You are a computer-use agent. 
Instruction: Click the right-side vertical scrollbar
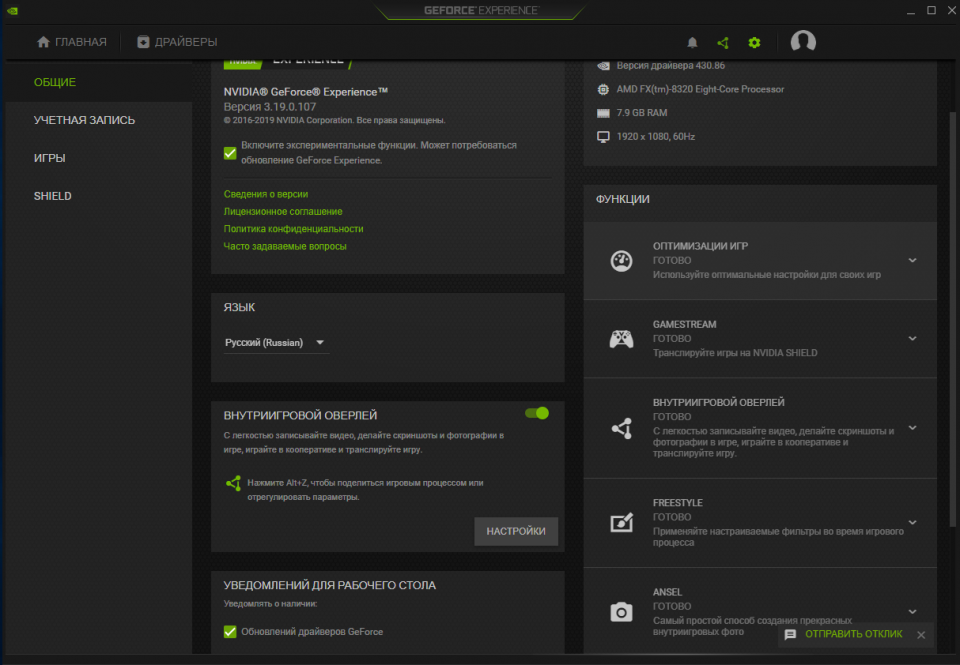(x=953, y=318)
